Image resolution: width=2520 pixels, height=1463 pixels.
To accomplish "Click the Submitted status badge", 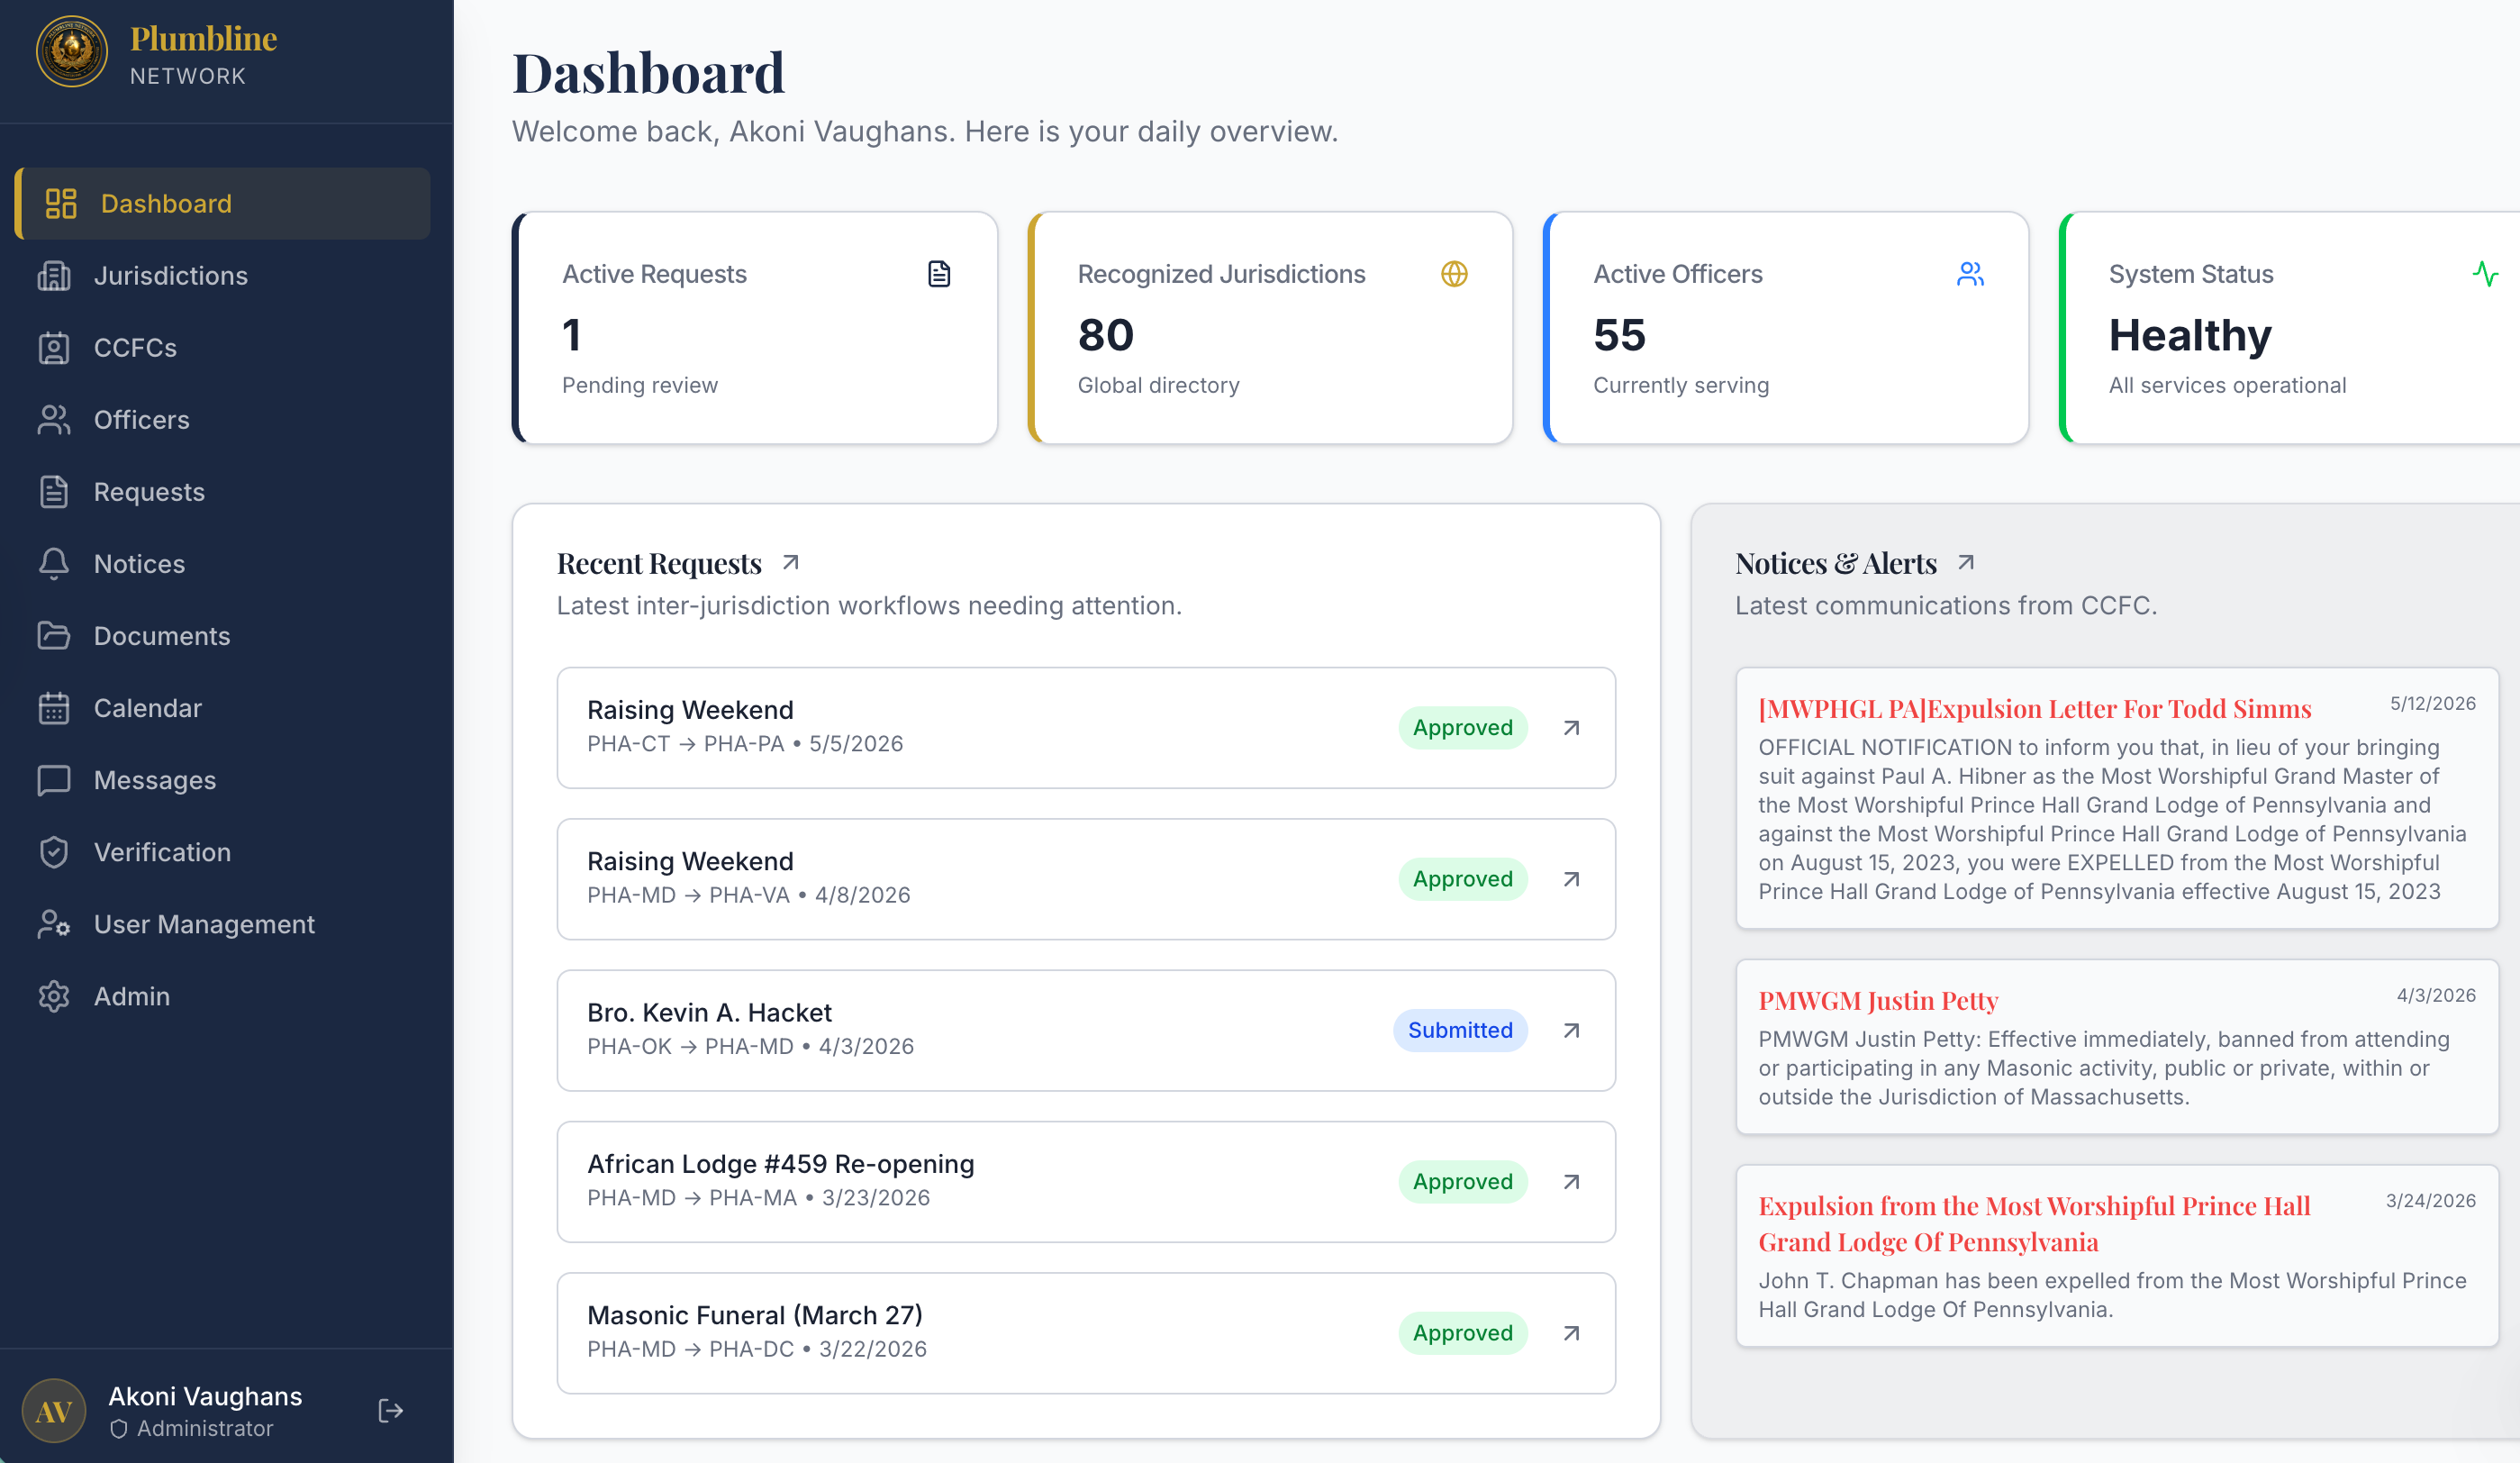I will (1460, 1030).
